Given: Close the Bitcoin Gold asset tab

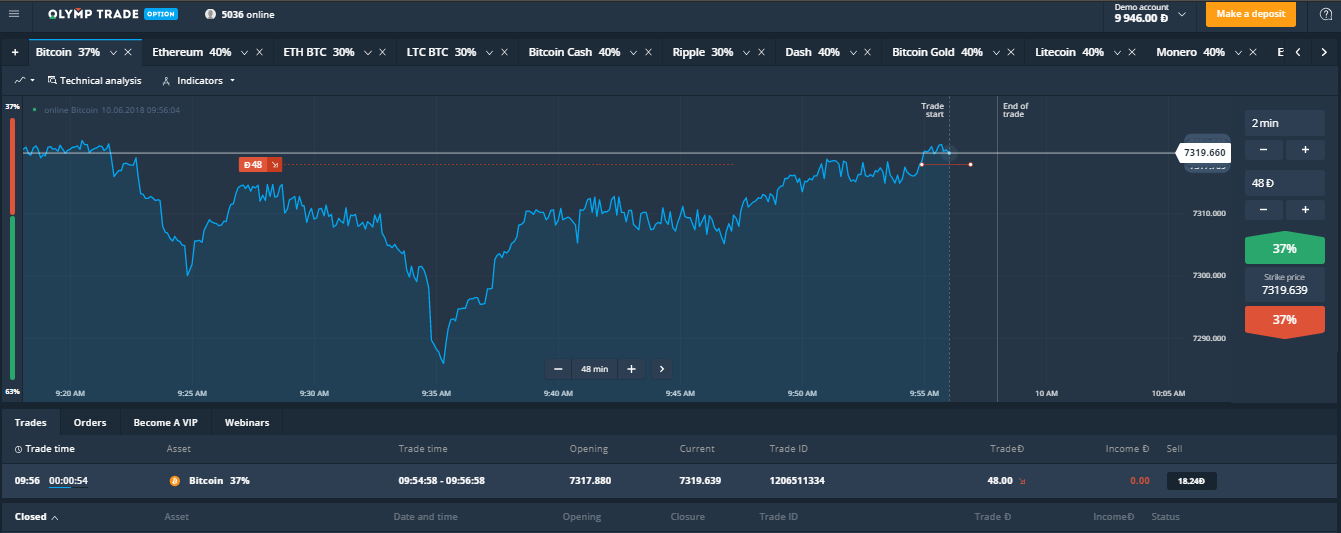Looking at the screenshot, I should 1012,52.
